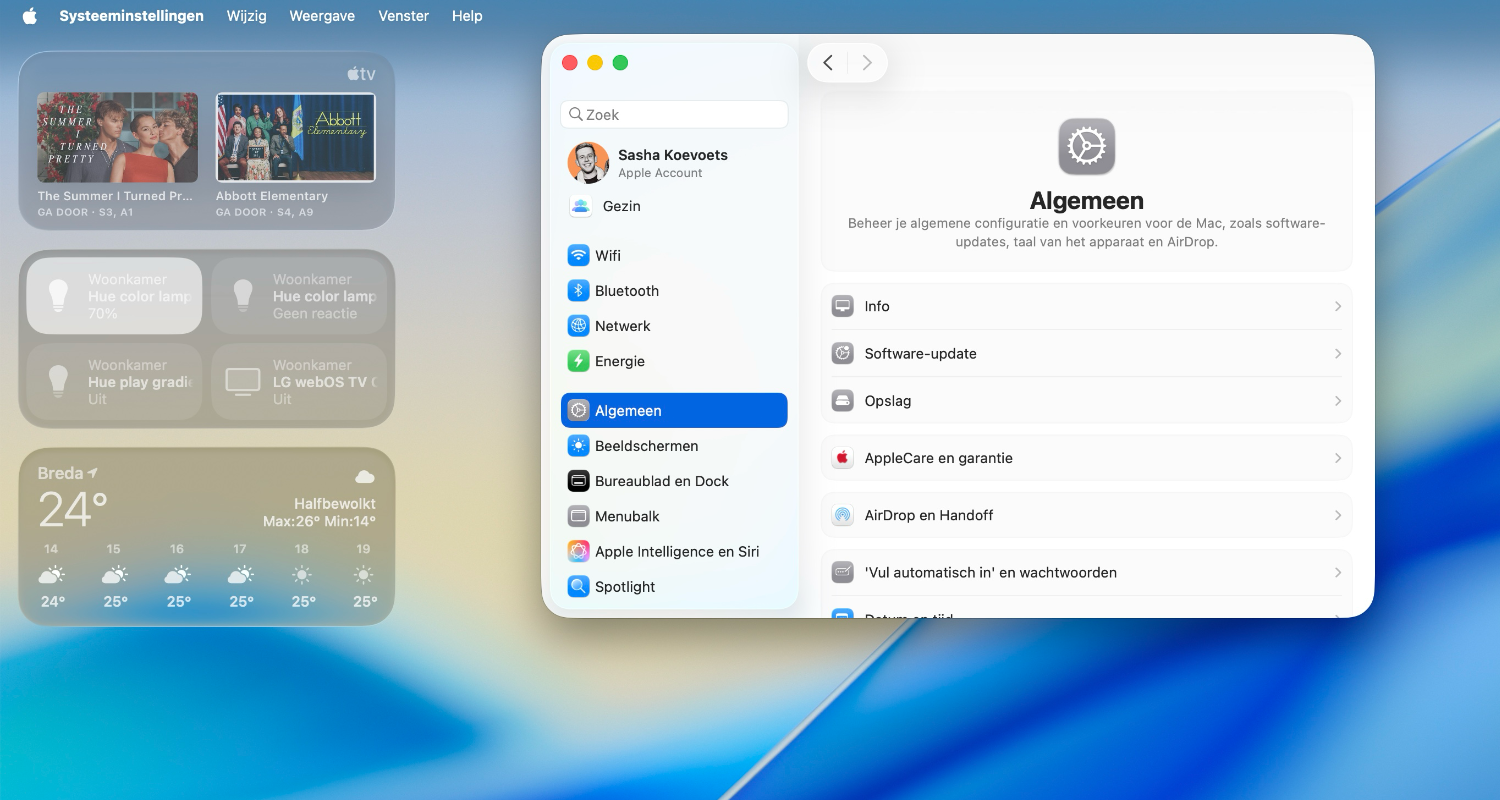
Task: Expand the Software-update row chevron
Action: pyautogui.click(x=1338, y=353)
